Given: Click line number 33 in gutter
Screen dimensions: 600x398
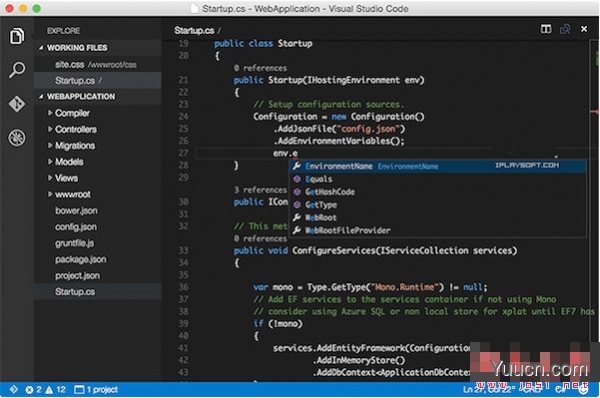Looking at the screenshot, I should 183,251.
